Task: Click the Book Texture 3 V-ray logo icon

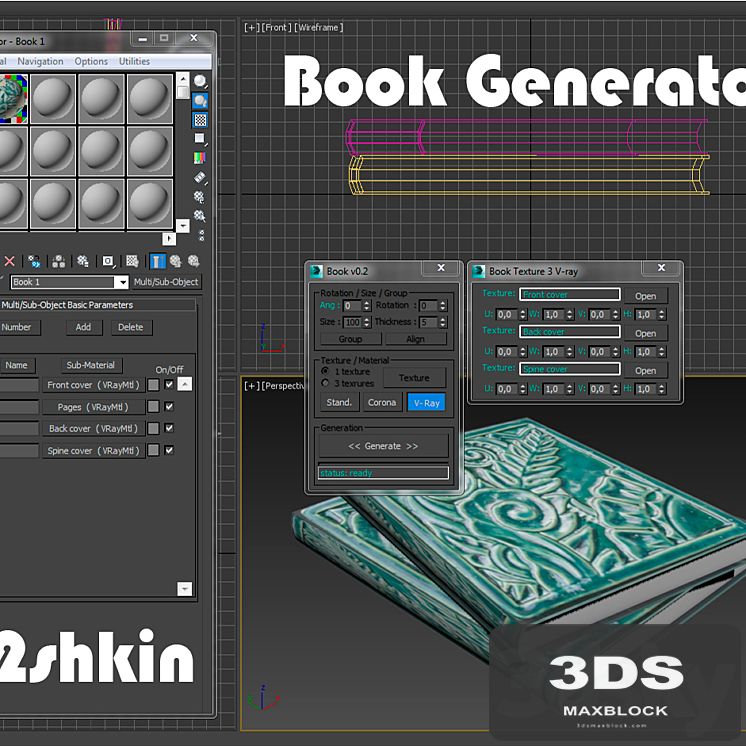Action: click(479, 271)
